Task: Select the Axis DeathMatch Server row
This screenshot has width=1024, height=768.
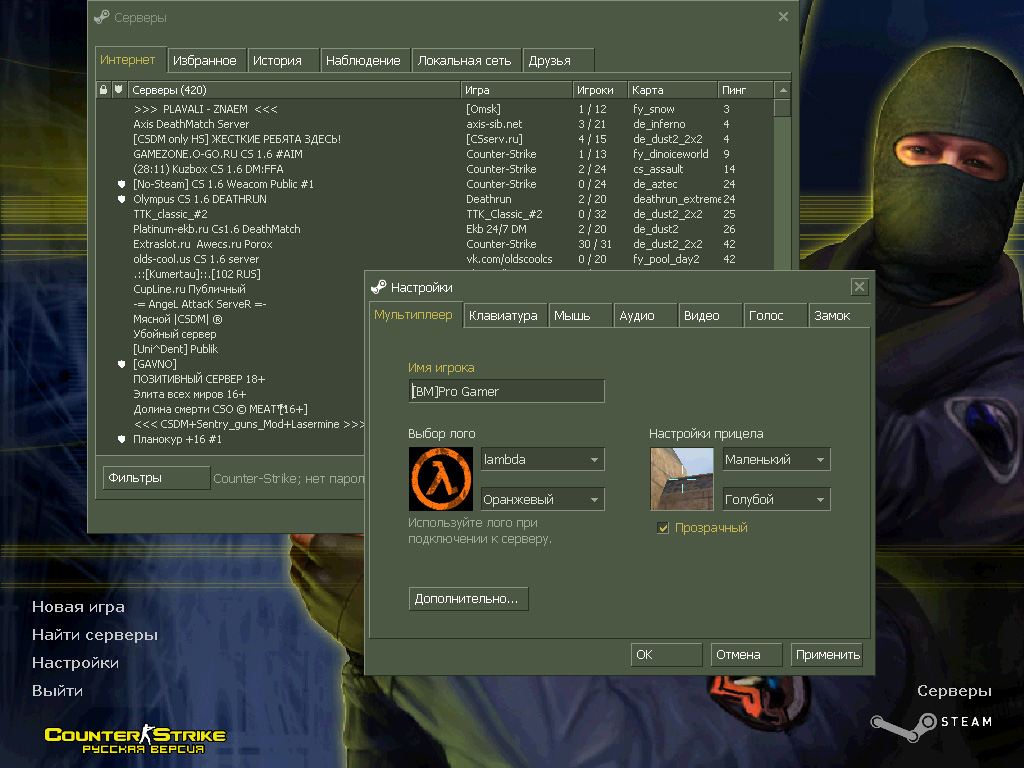Action: 435,124
